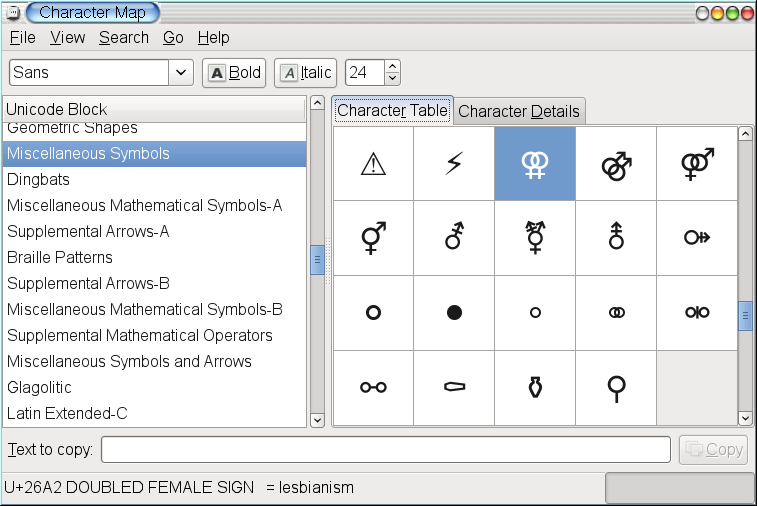
Task: Click the character table vertical scrollbar handle
Action: [745, 316]
